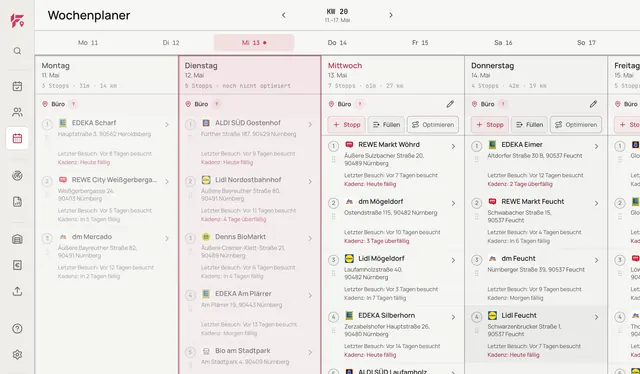Open the calendar check icon in sidebar

17,86
